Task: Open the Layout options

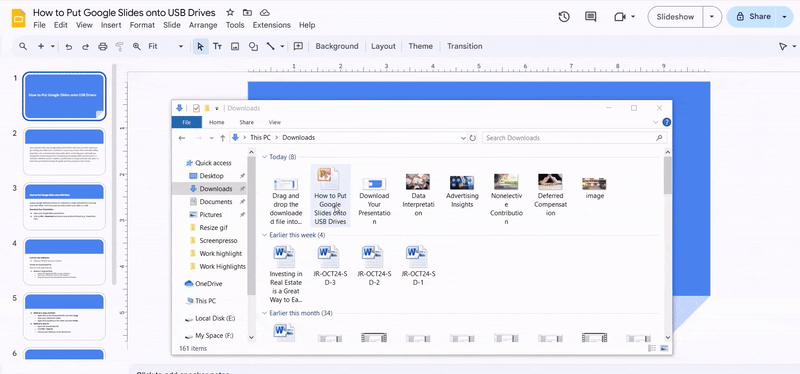Action: click(383, 46)
